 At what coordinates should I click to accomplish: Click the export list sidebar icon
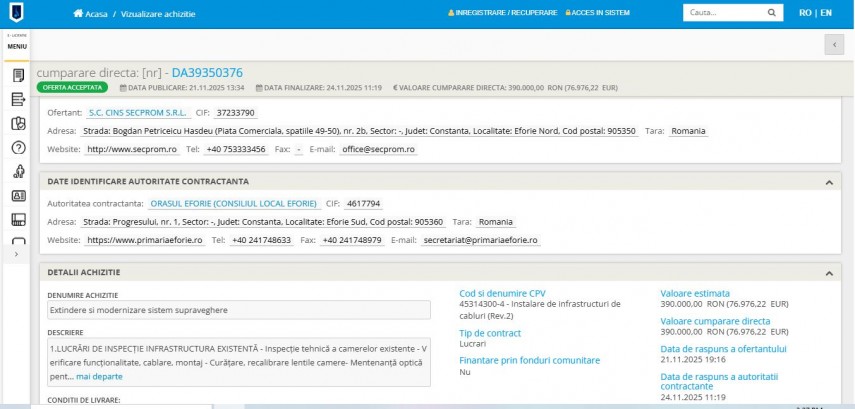coord(17,100)
